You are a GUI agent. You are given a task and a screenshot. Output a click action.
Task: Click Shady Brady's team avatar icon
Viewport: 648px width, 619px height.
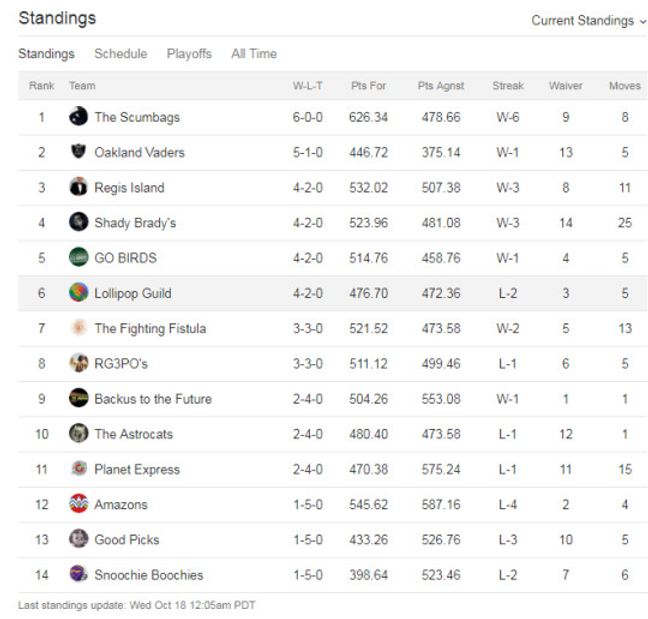tap(78, 222)
